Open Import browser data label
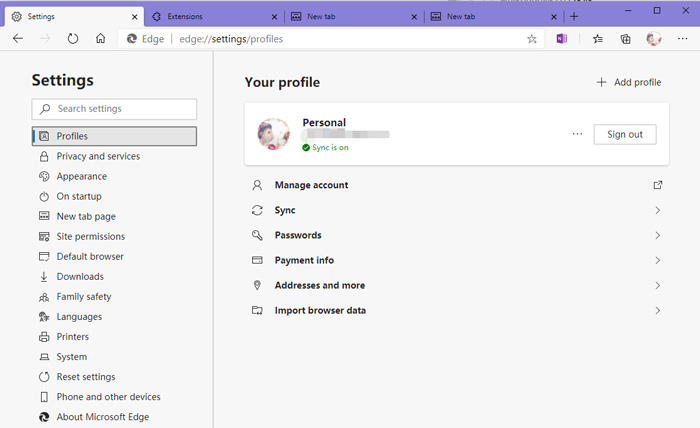Image resolution: width=700 pixels, height=428 pixels. tap(320, 310)
